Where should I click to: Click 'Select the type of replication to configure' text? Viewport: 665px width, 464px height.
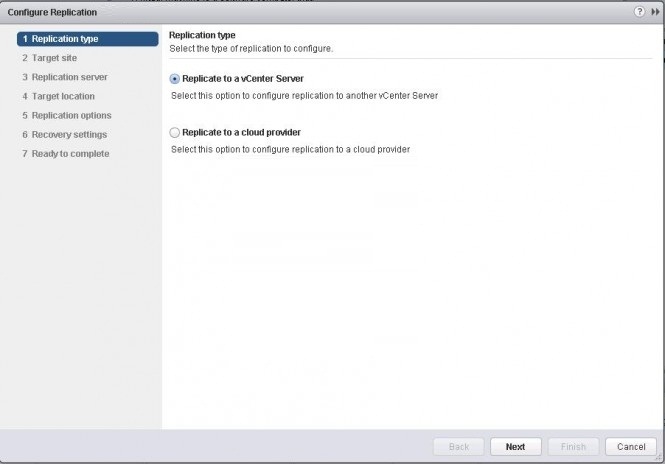[251, 49]
